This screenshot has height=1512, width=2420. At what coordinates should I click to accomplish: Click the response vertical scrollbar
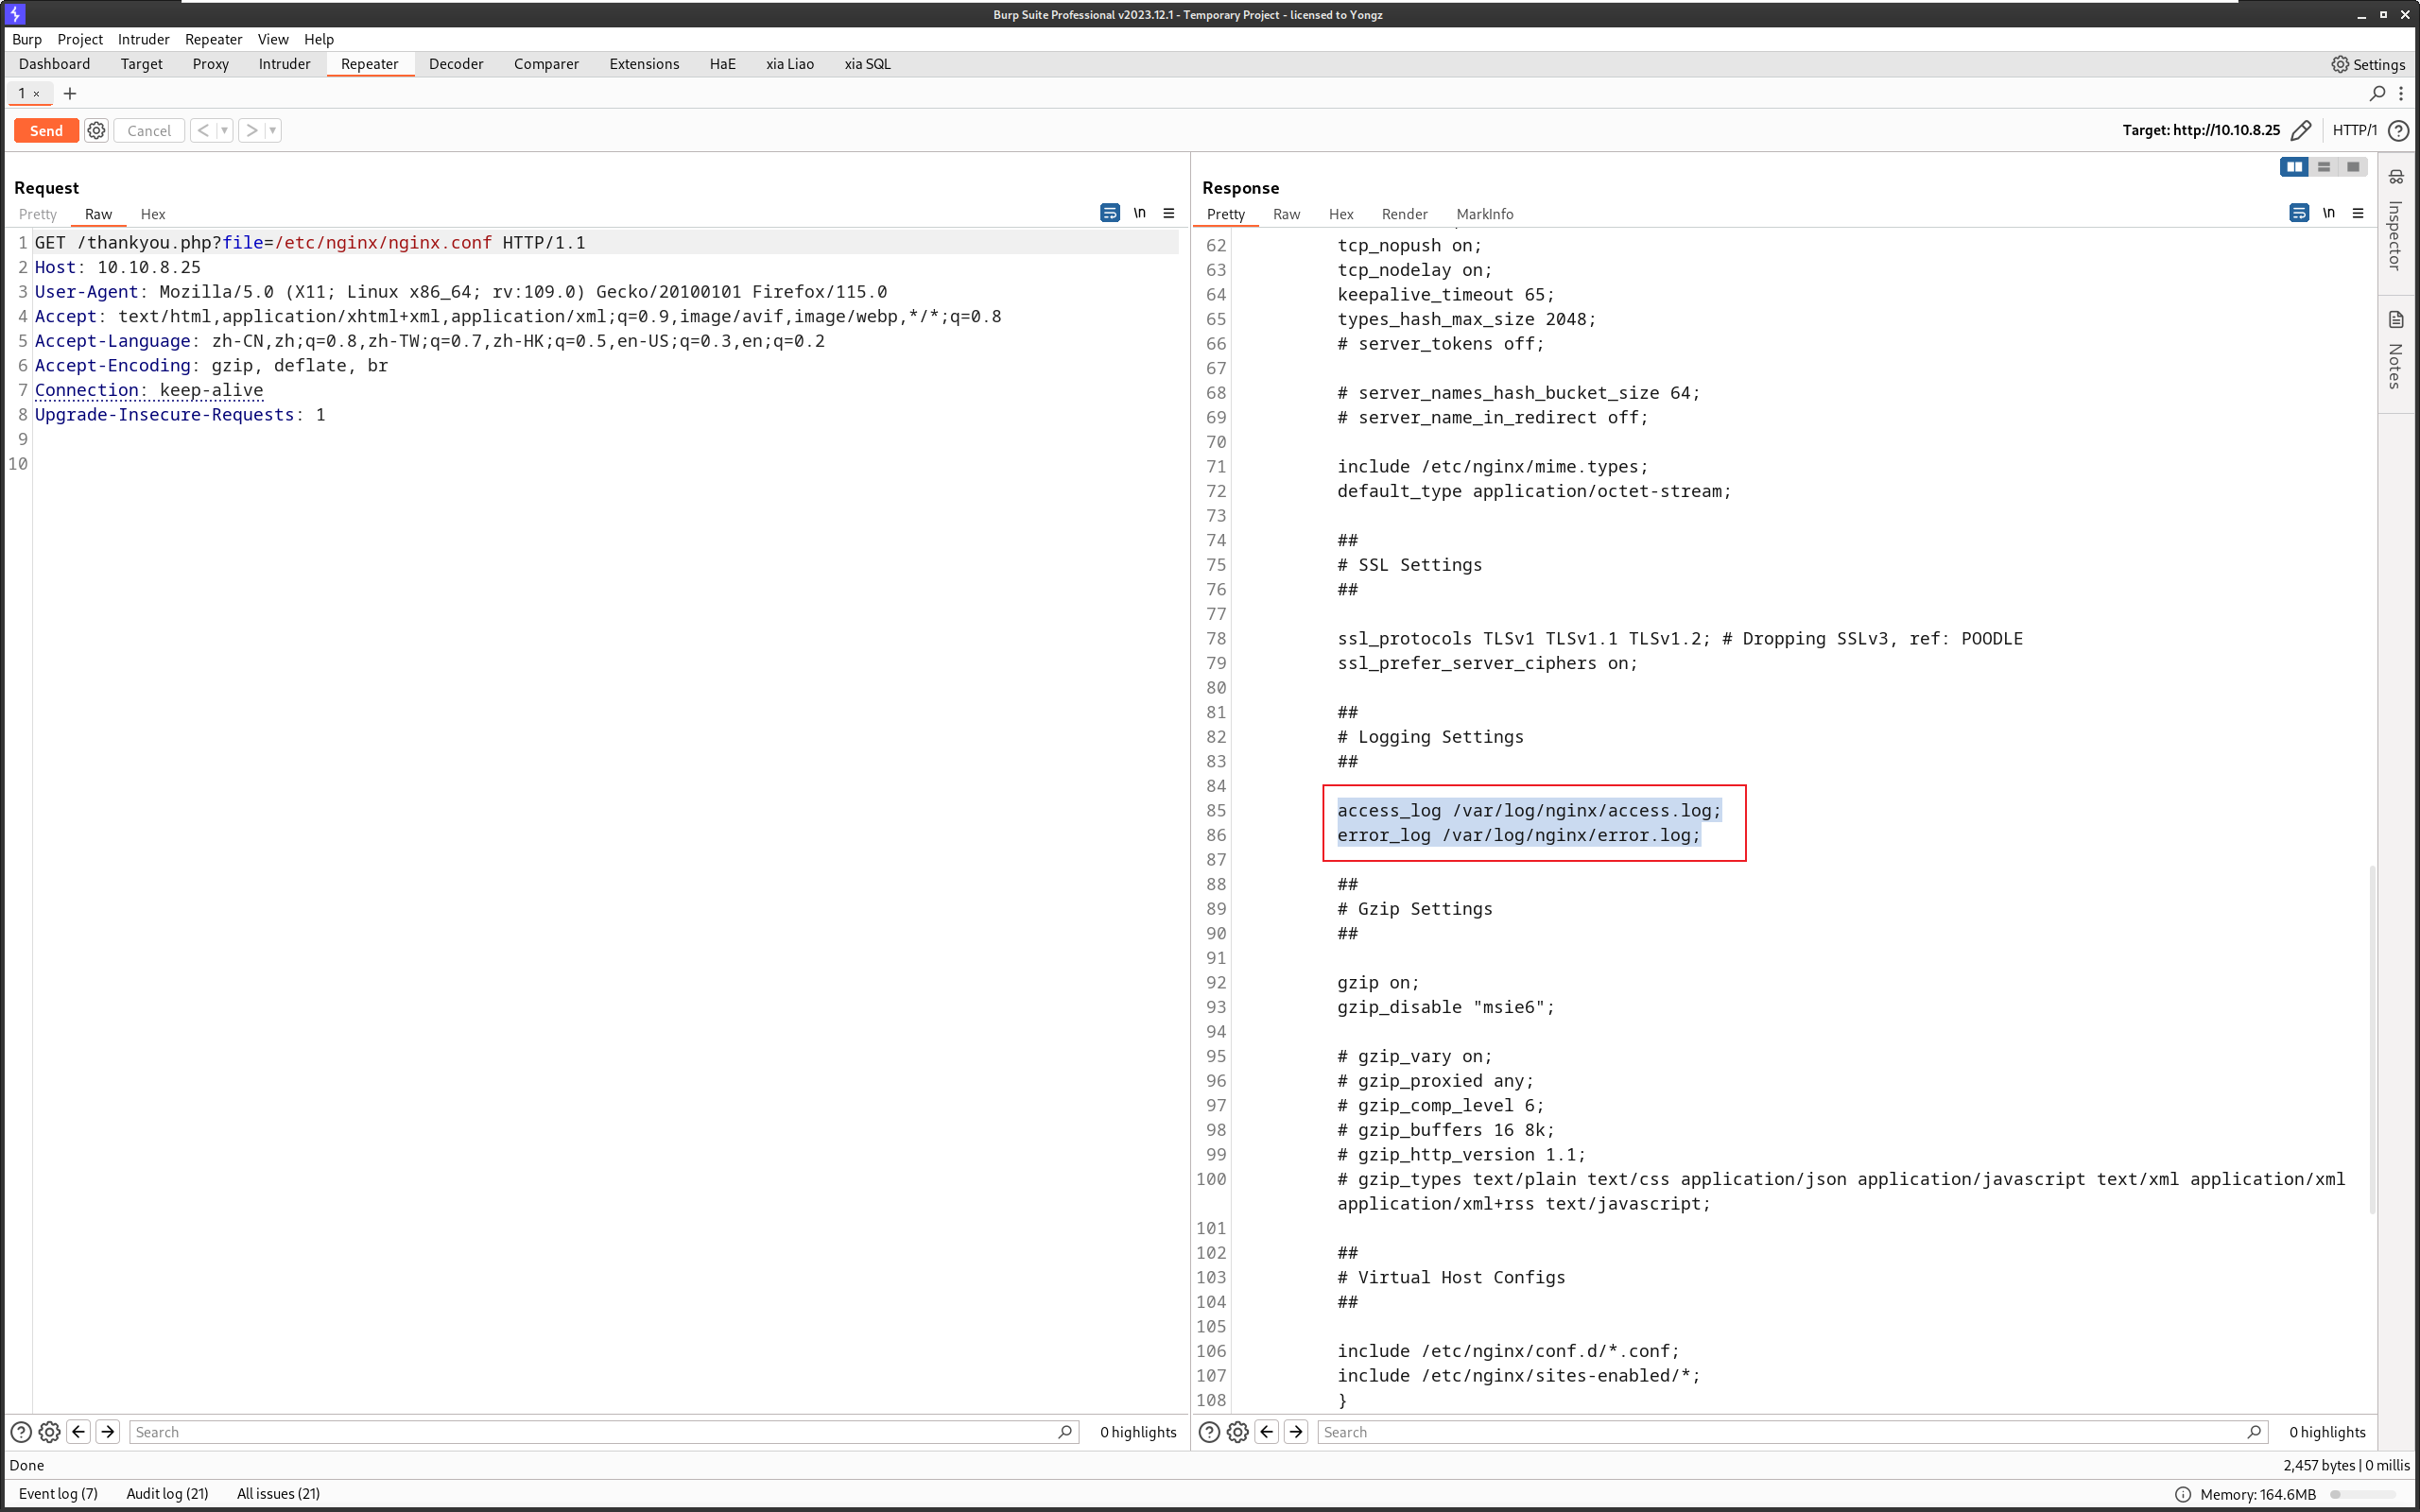click(x=2372, y=1040)
